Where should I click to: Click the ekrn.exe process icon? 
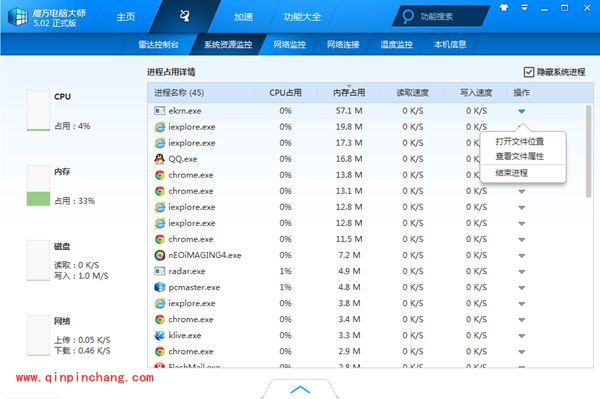click(160, 111)
